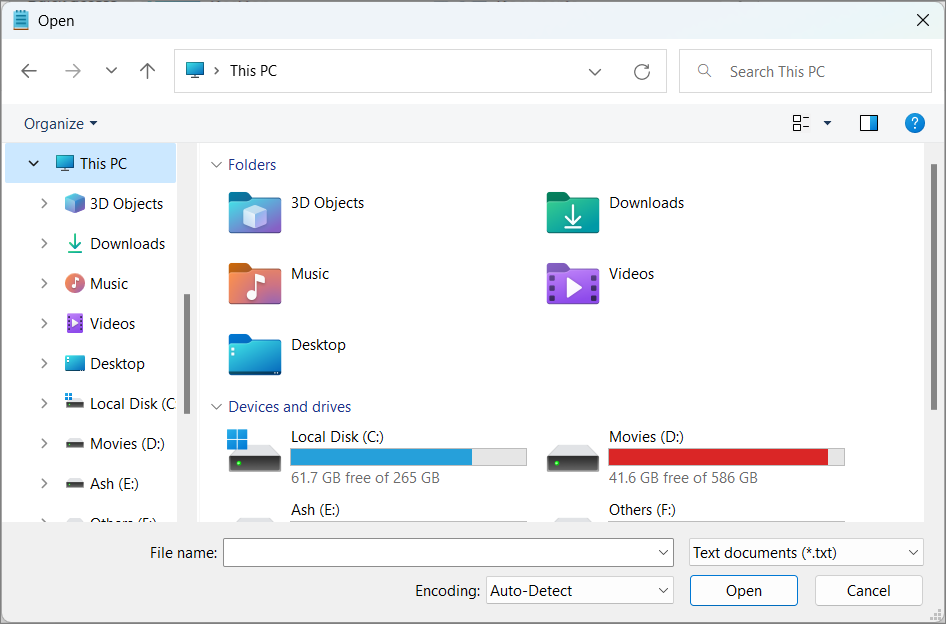Click the Movies (D:) red usage bar
Viewport: 946px width, 624px height.
[726, 457]
